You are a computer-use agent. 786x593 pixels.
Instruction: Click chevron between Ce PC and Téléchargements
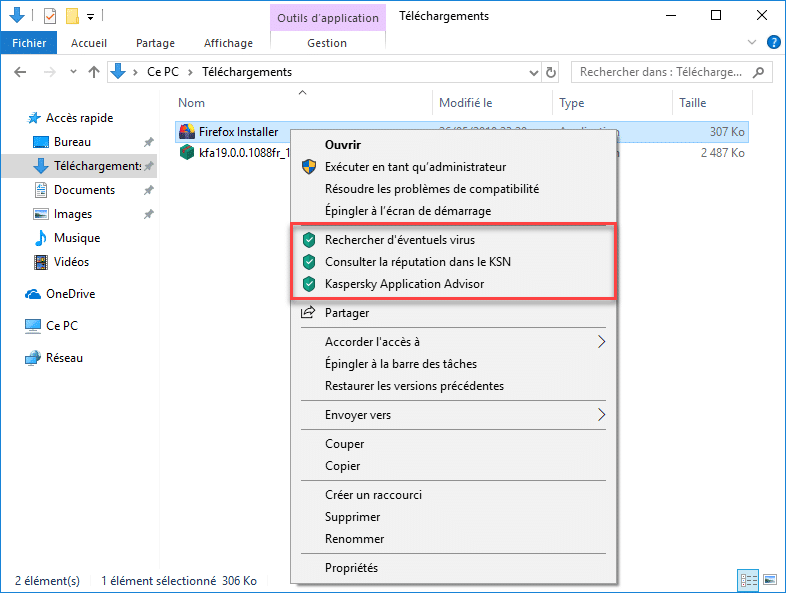tap(190, 73)
